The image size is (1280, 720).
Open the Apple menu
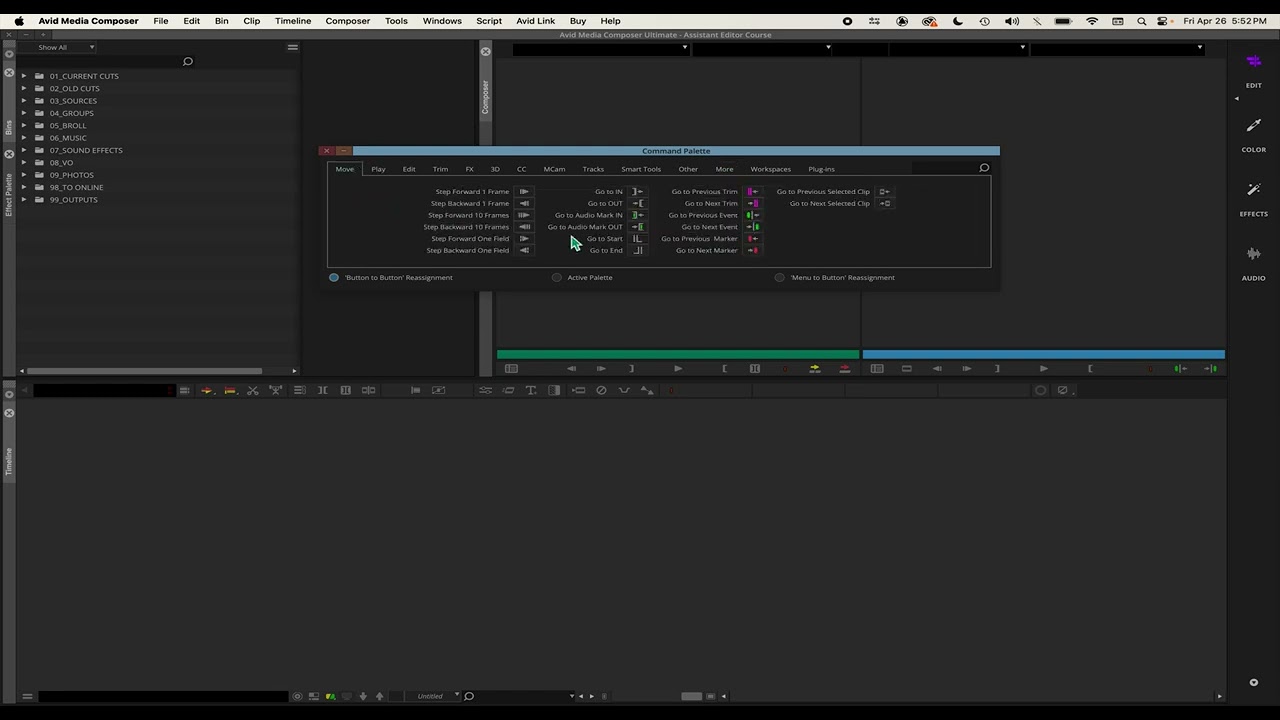18,21
